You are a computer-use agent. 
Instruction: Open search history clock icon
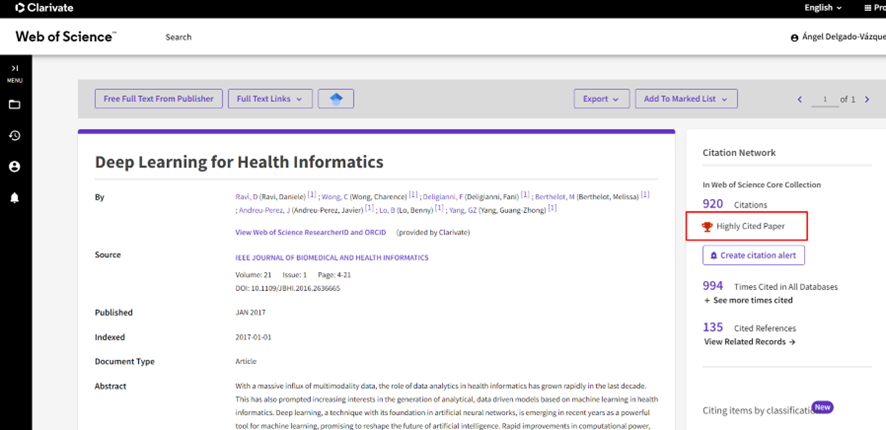[15, 136]
